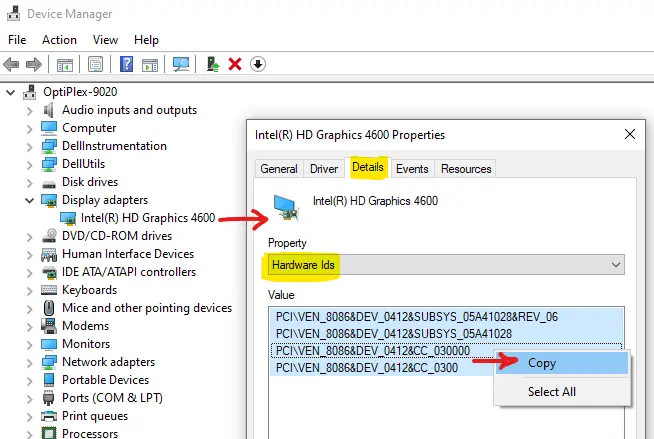Click the Disk drives icon
The height and width of the screenshot is (439, 654).
point(49,184)
